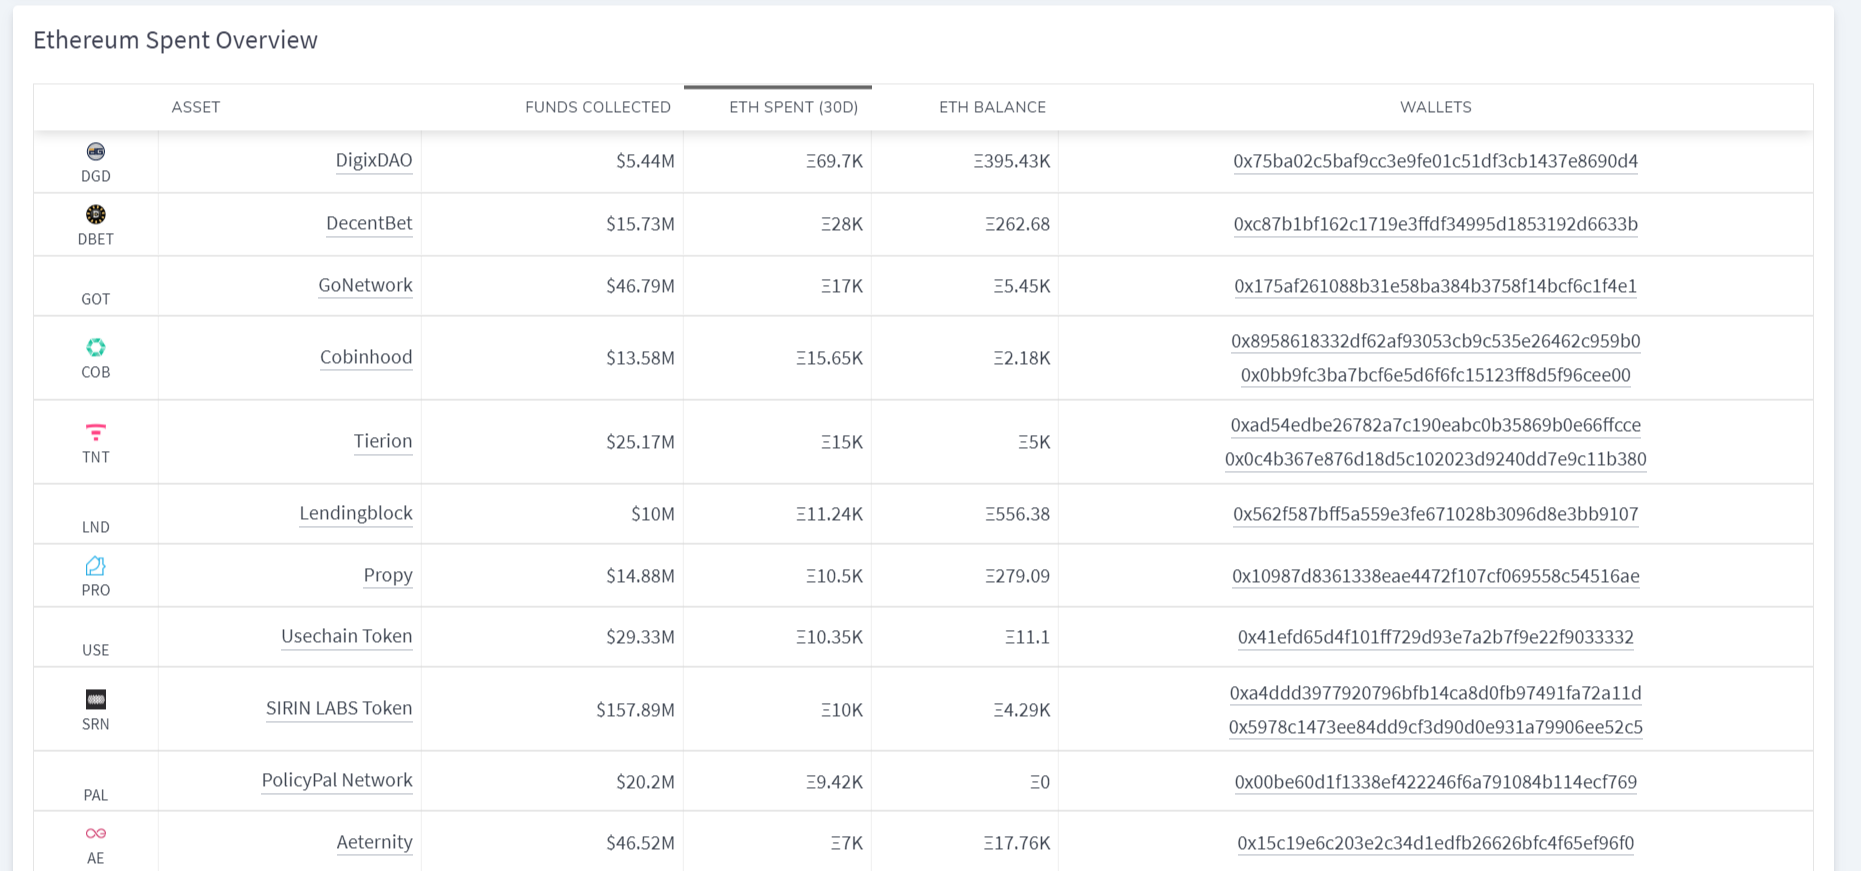This screenshot has width=1861, height=871.
Task: Open PolicyPal Network asset link
Action: click(x=337, y=780)
